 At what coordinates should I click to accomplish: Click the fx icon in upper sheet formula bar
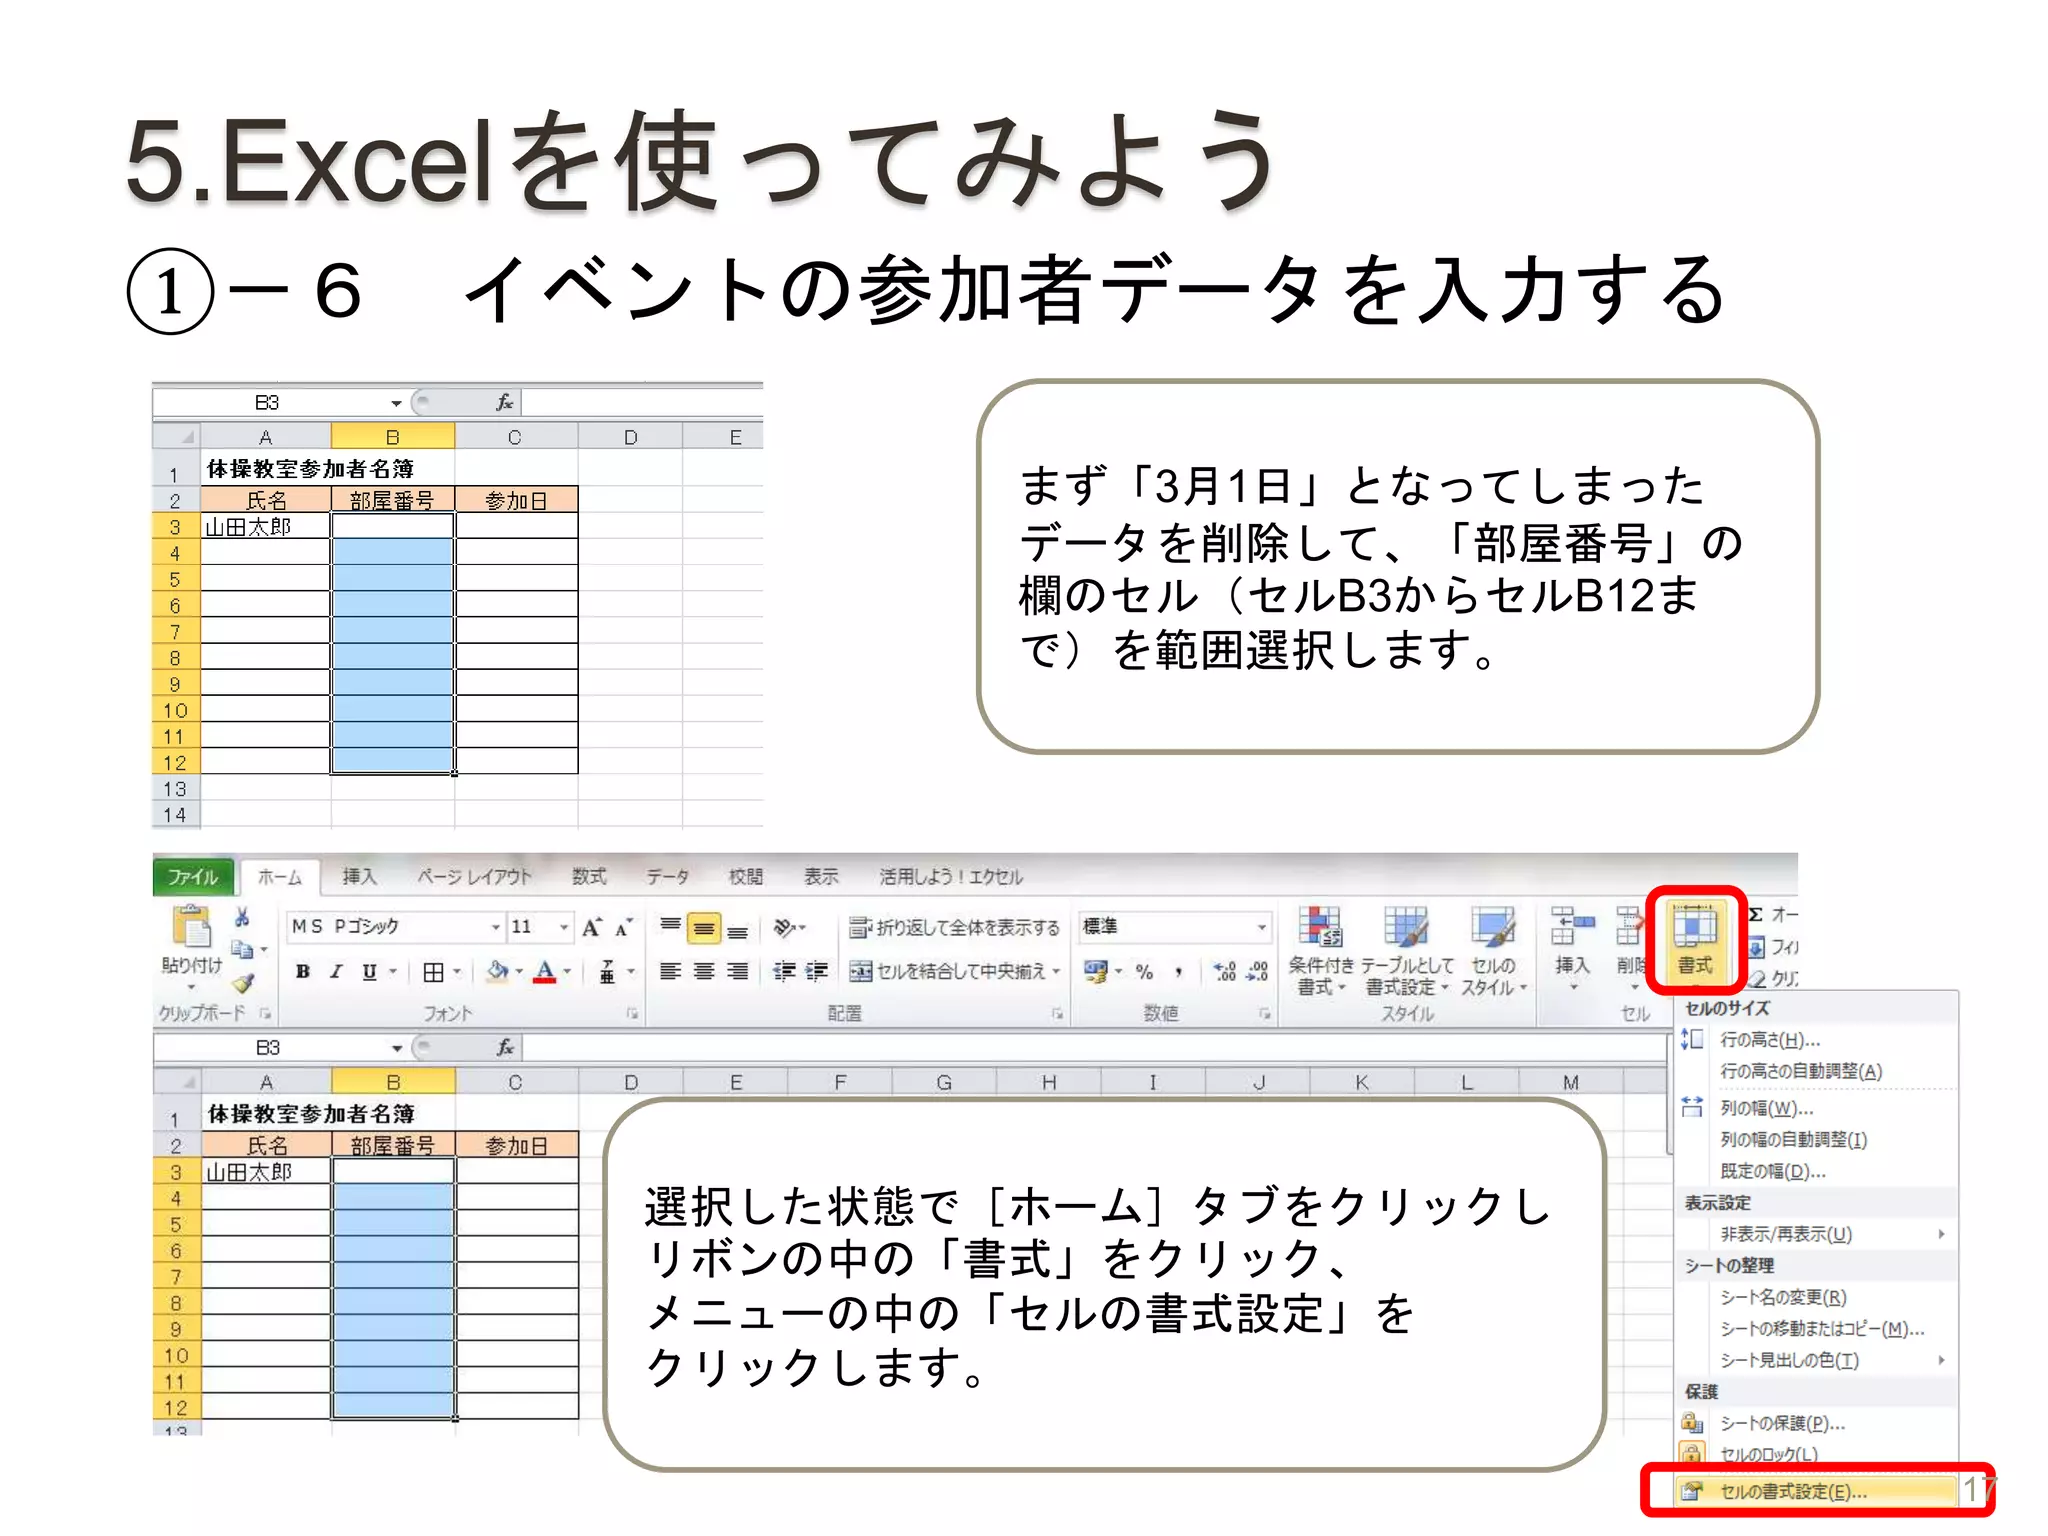point(504,402)
